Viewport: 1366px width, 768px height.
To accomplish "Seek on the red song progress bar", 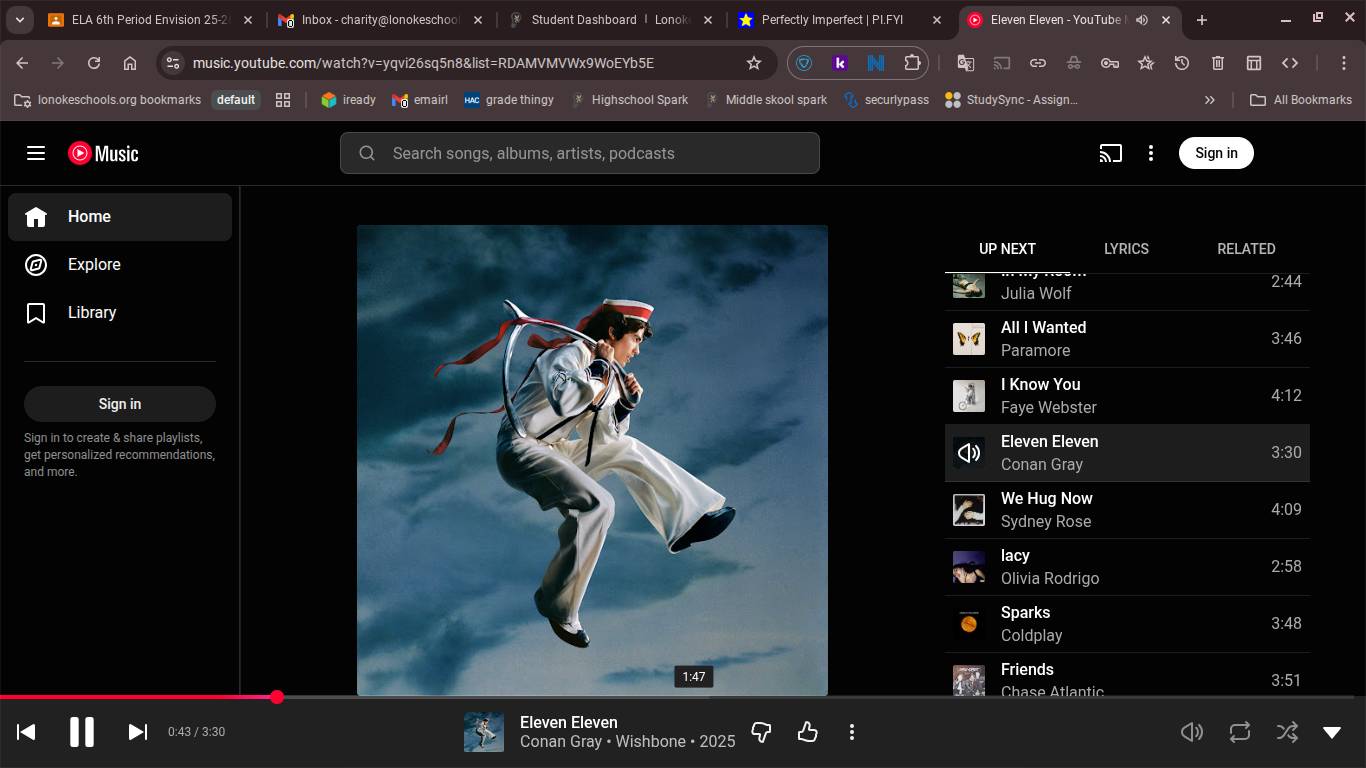I will tap(683, 697).
